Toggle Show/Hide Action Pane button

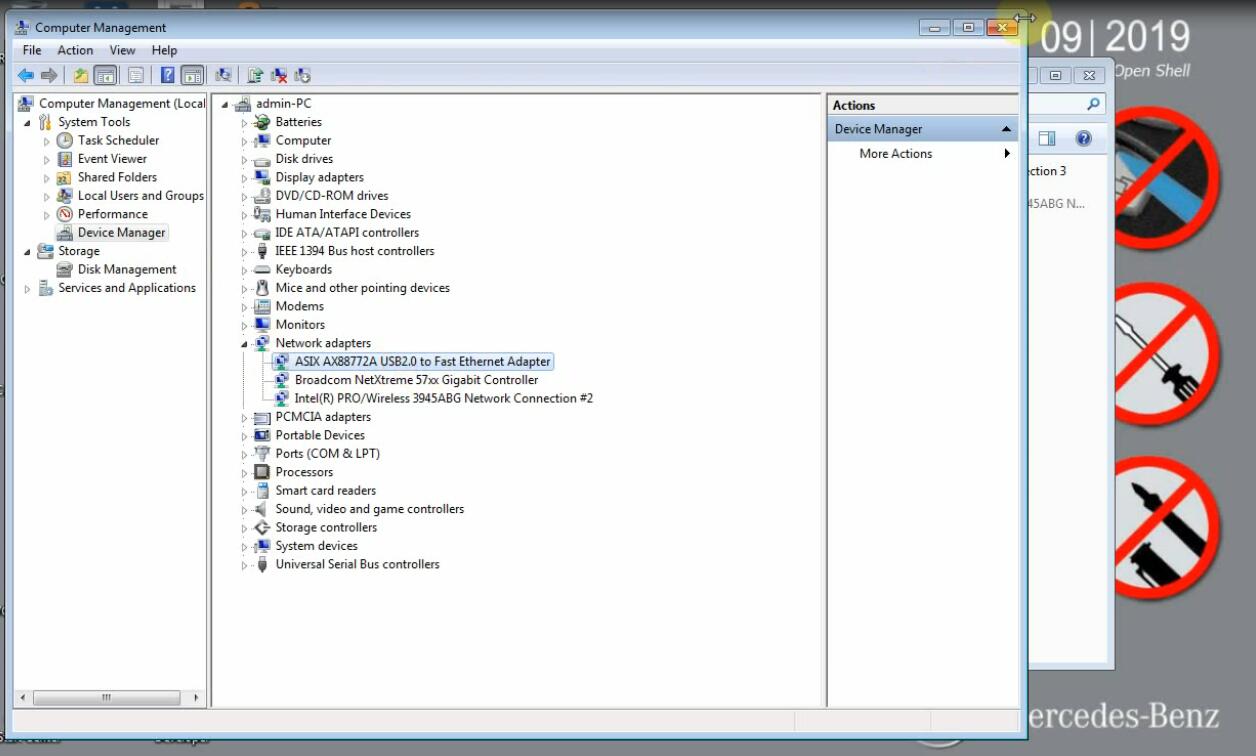pyautogui.click(x=192, y=75)
